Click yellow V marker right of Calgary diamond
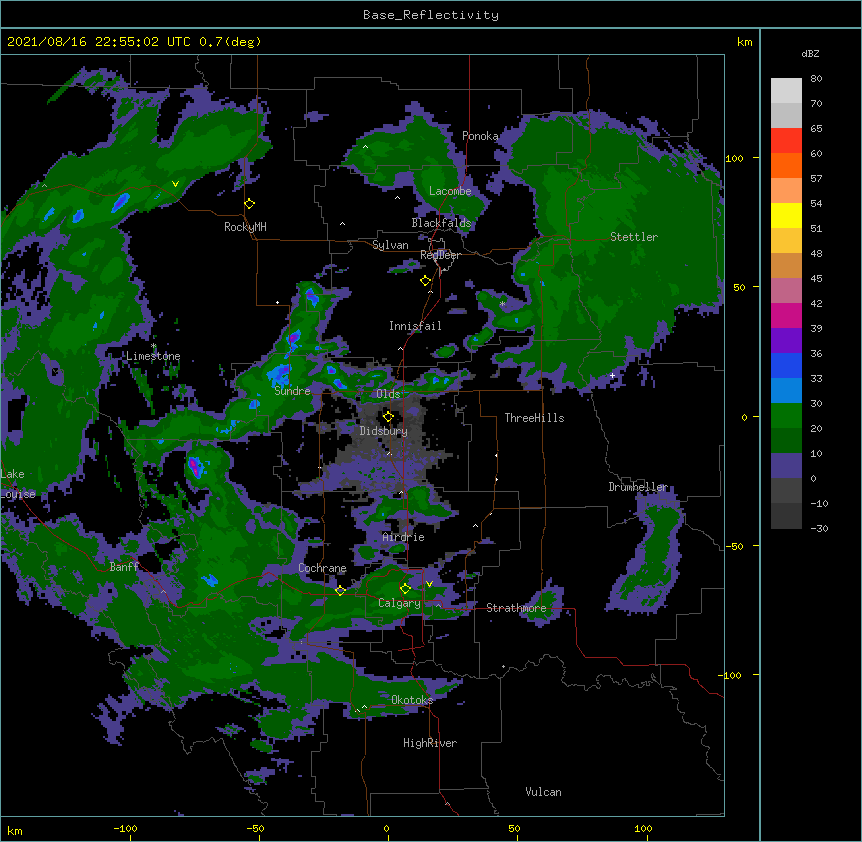Image resolution: width=862 pixels, height=842 pixels. (x=429, y=584)
